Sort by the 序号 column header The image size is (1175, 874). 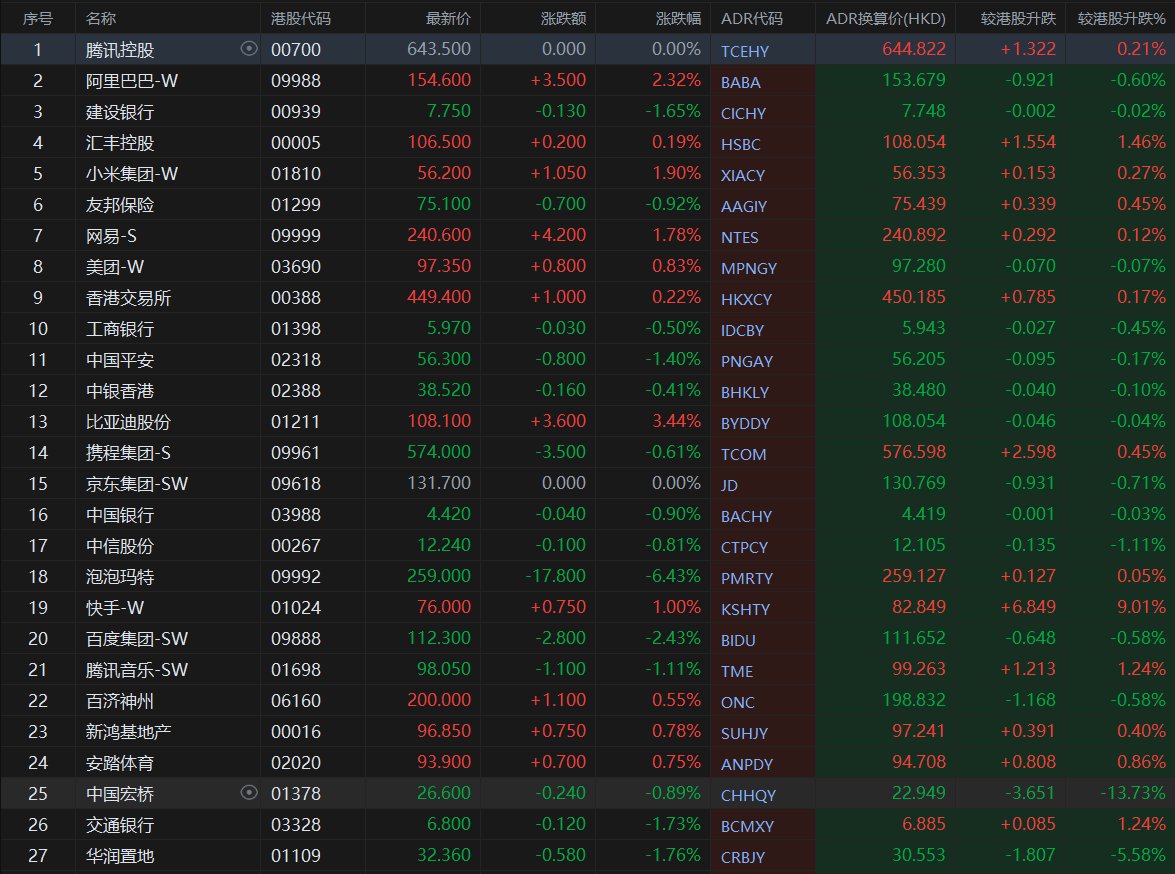37,18
